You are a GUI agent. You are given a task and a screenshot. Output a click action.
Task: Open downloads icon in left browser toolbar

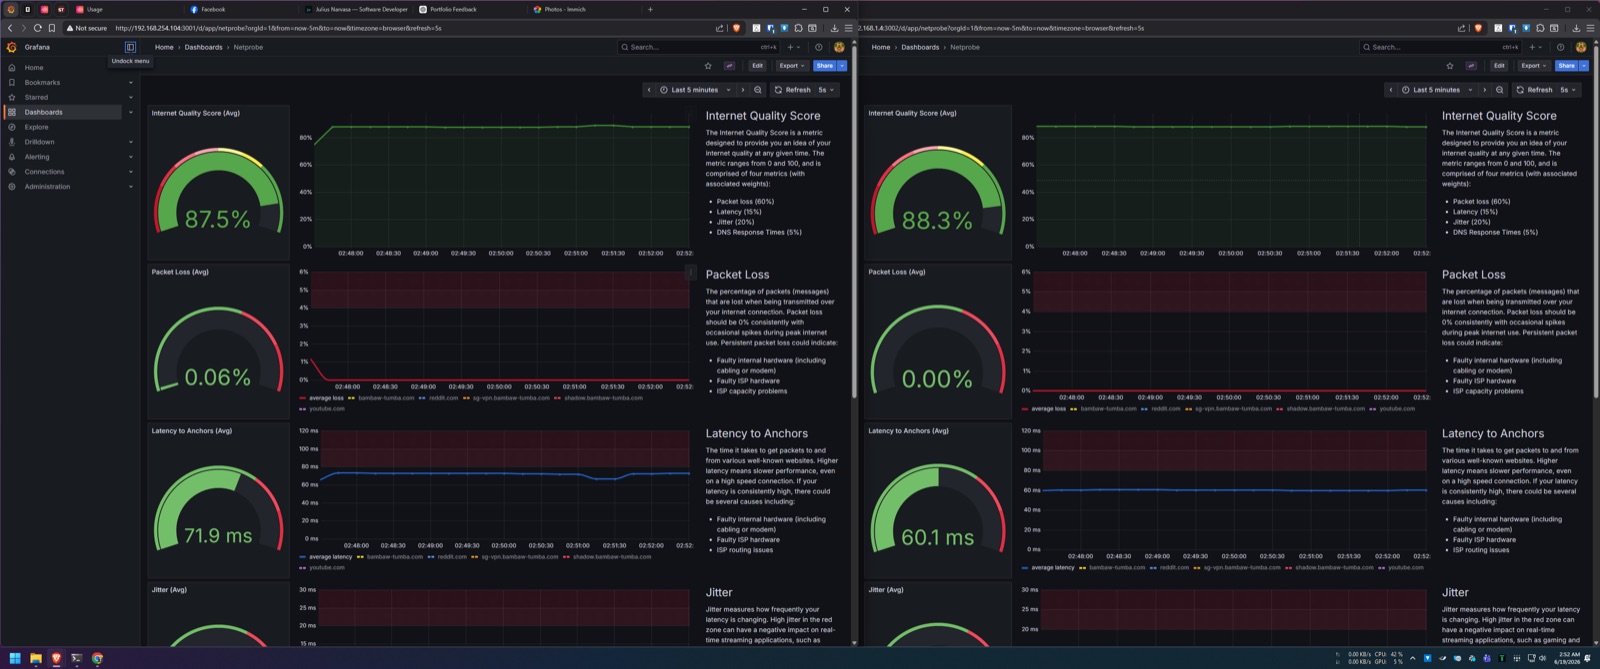835,28
